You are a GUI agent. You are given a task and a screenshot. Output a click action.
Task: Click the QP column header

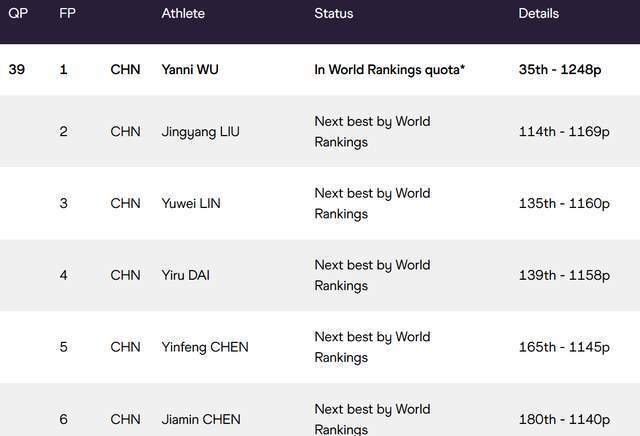pyautogui.click(x=17, y=14)
